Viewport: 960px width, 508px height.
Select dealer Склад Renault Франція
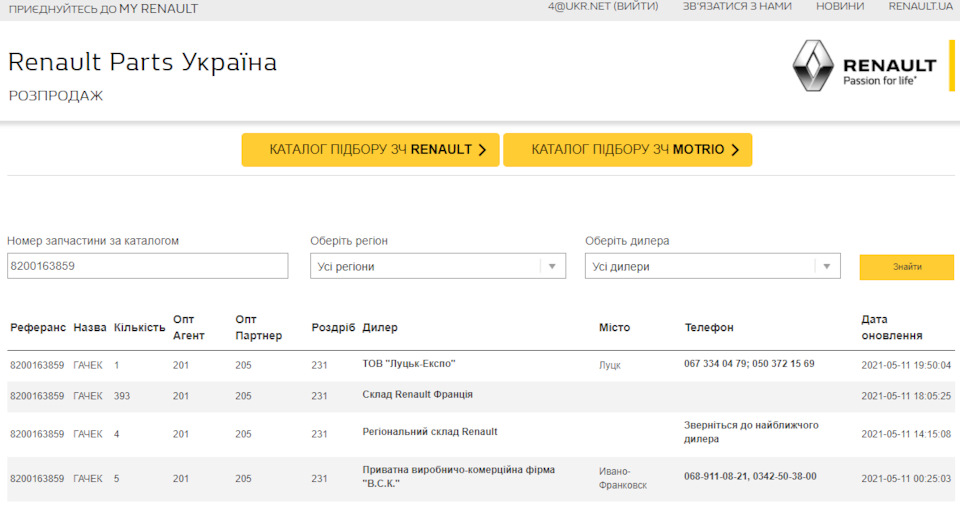point(418,394)
